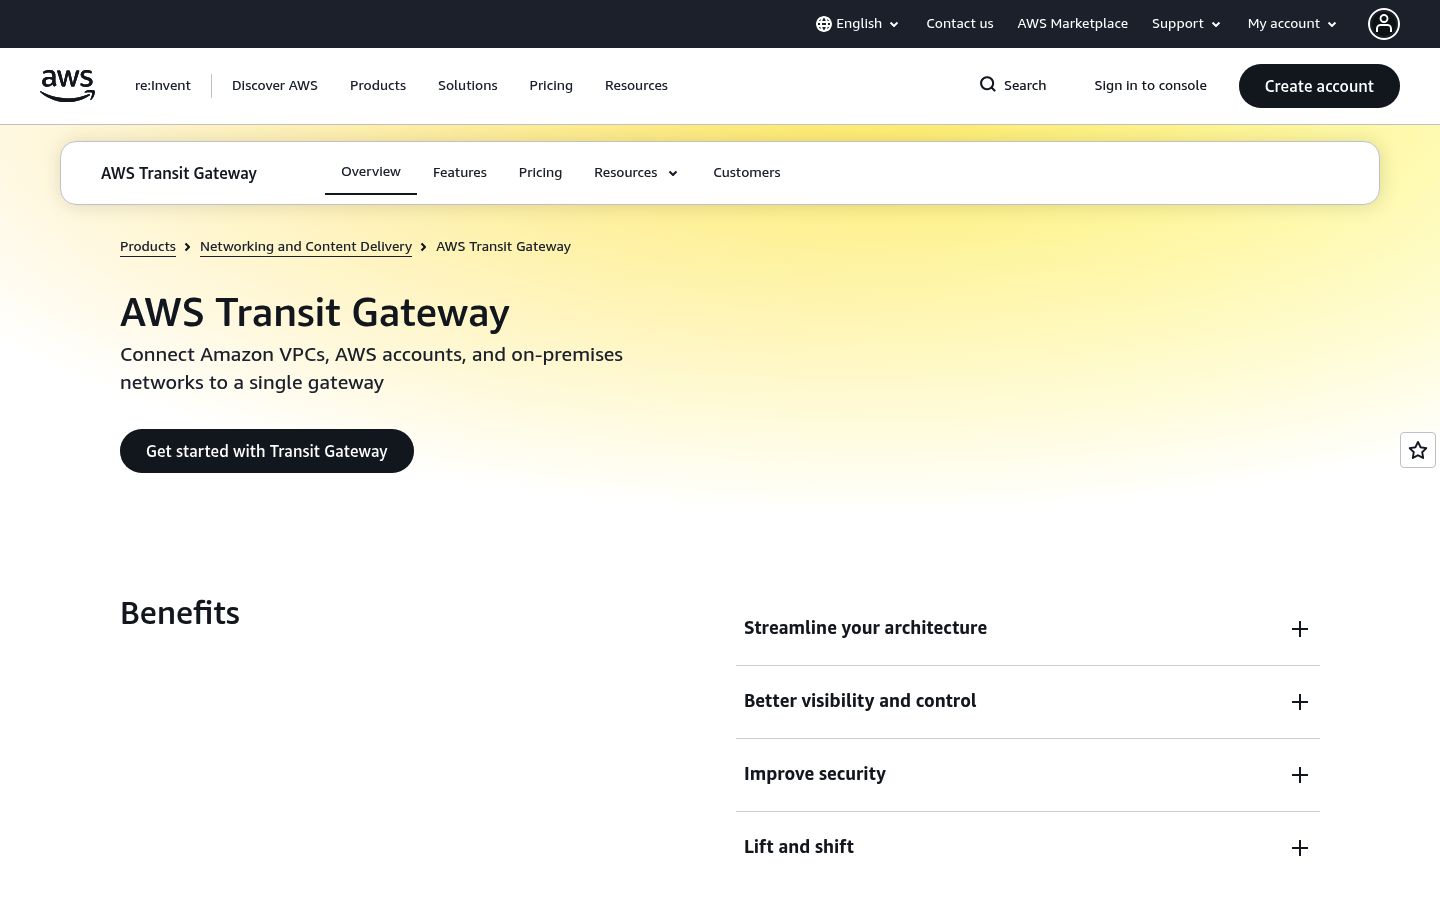This screenshot has height=900, width=1440.
Task: Click AWS Transit Gateway title in sub-navigation
Action: [x=179, y=173]
